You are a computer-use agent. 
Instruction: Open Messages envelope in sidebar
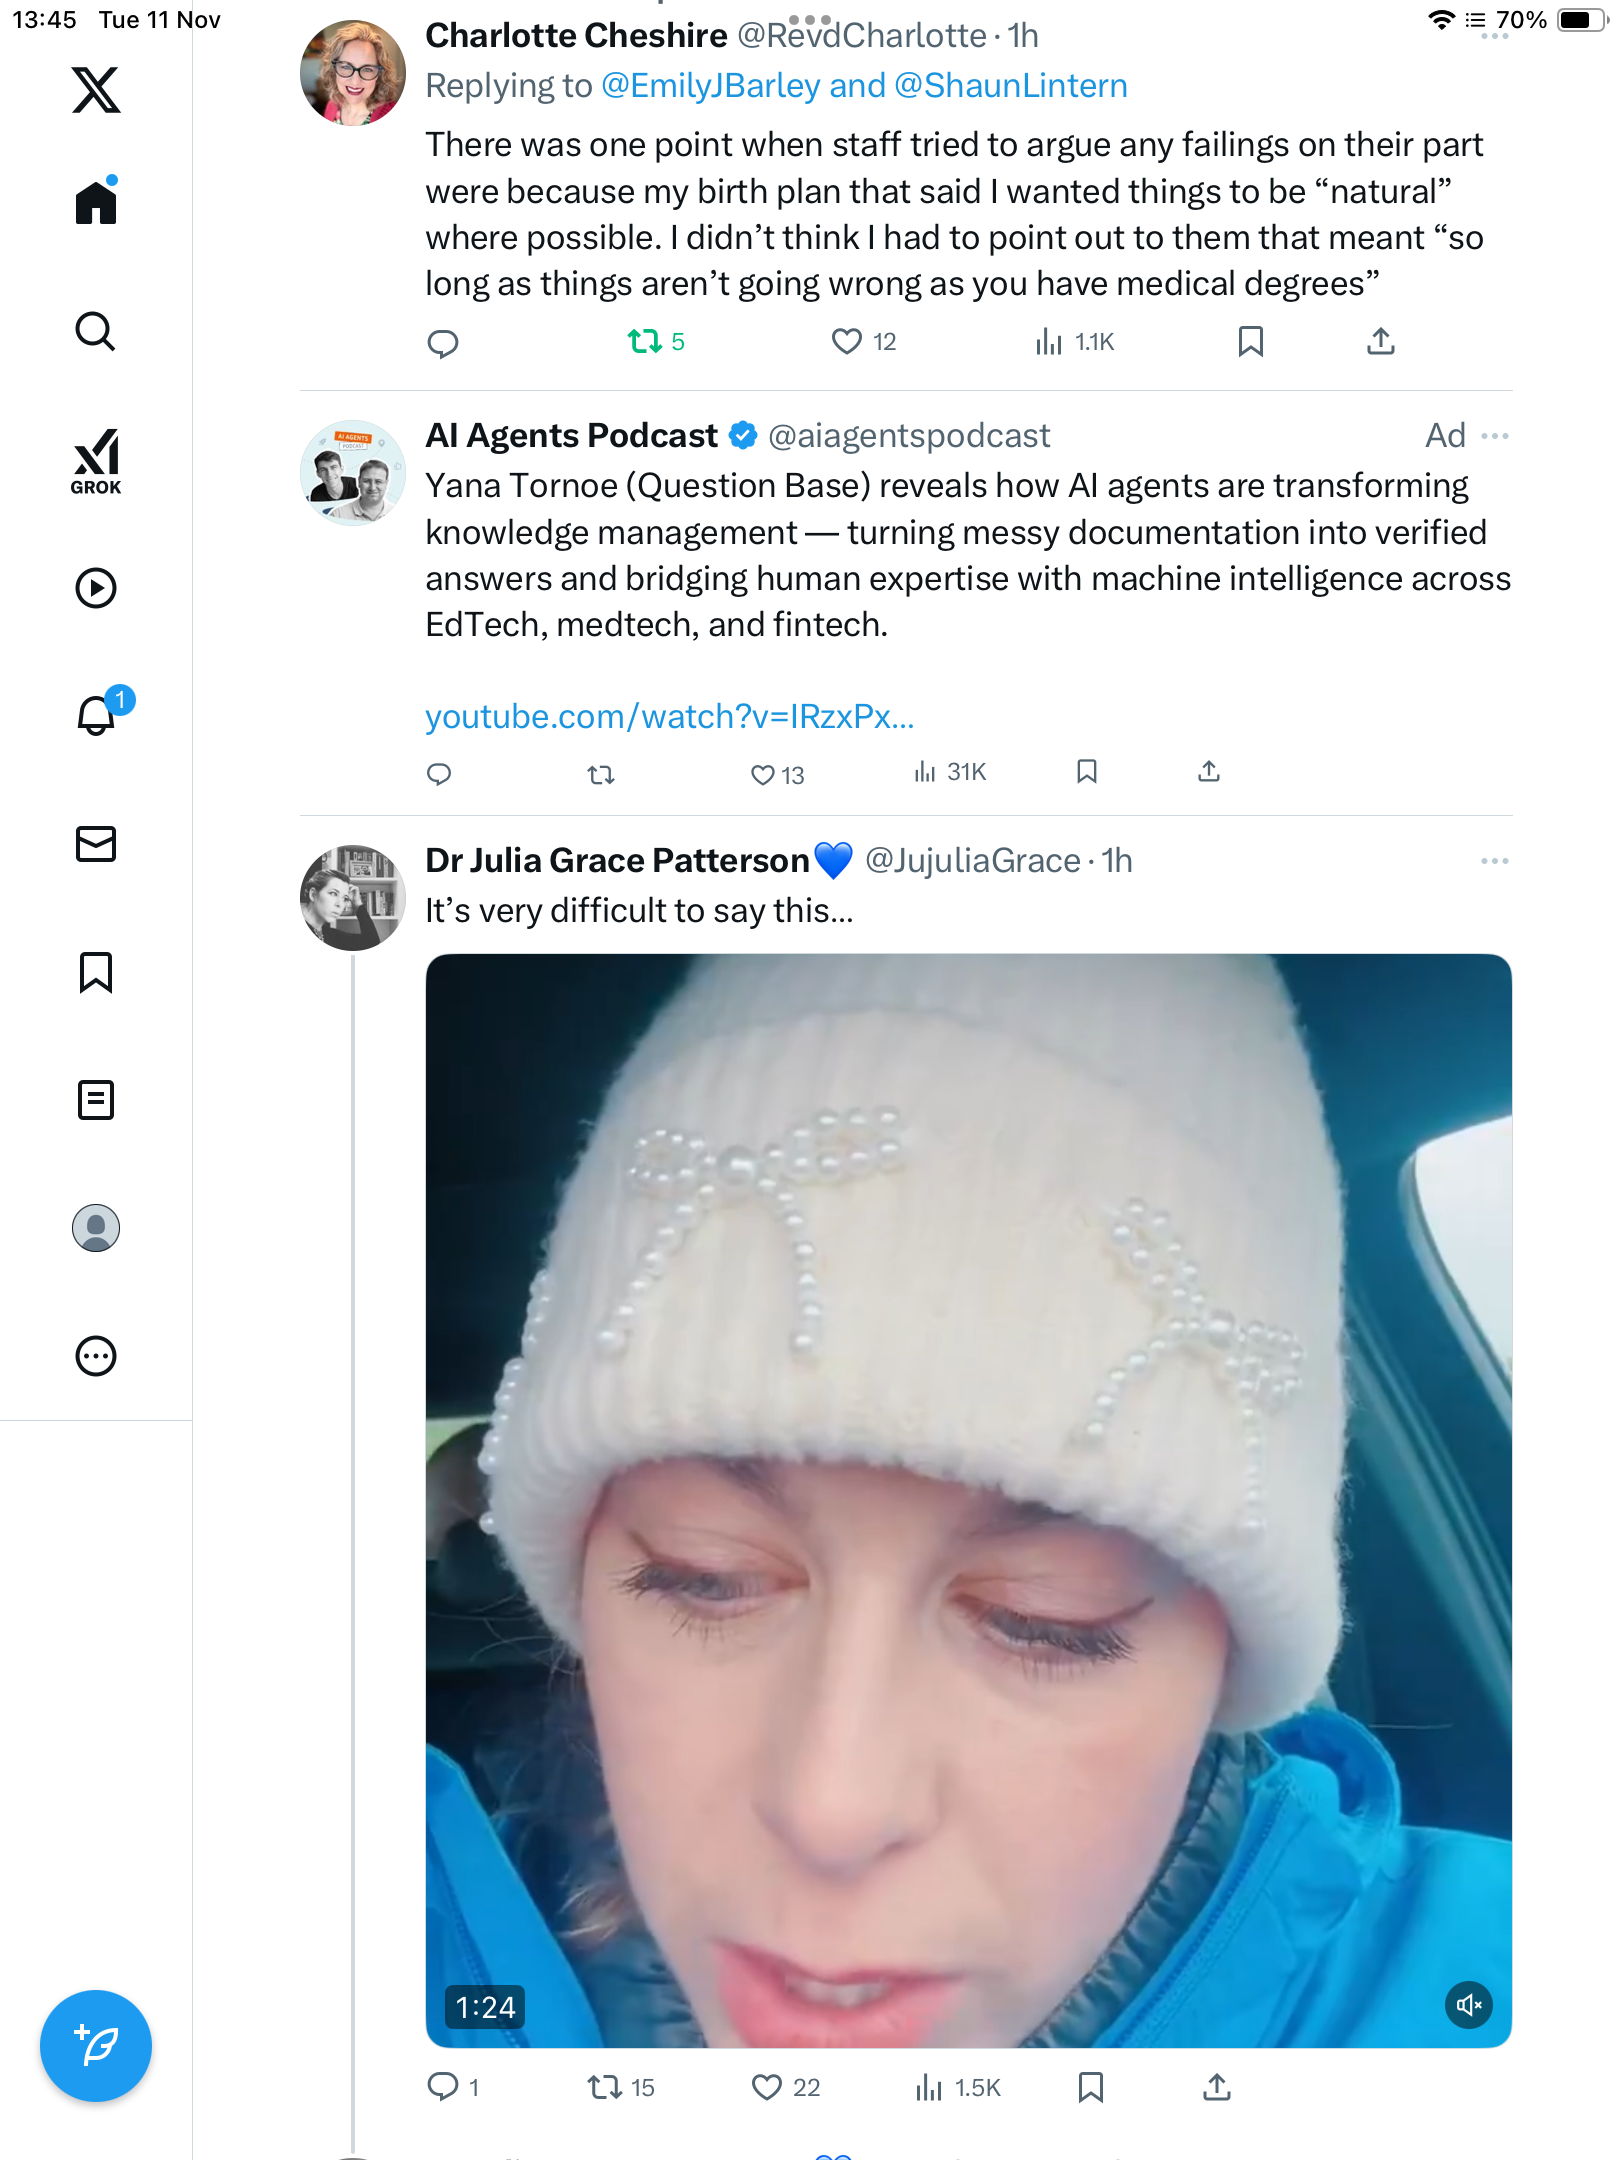[96, 844]
